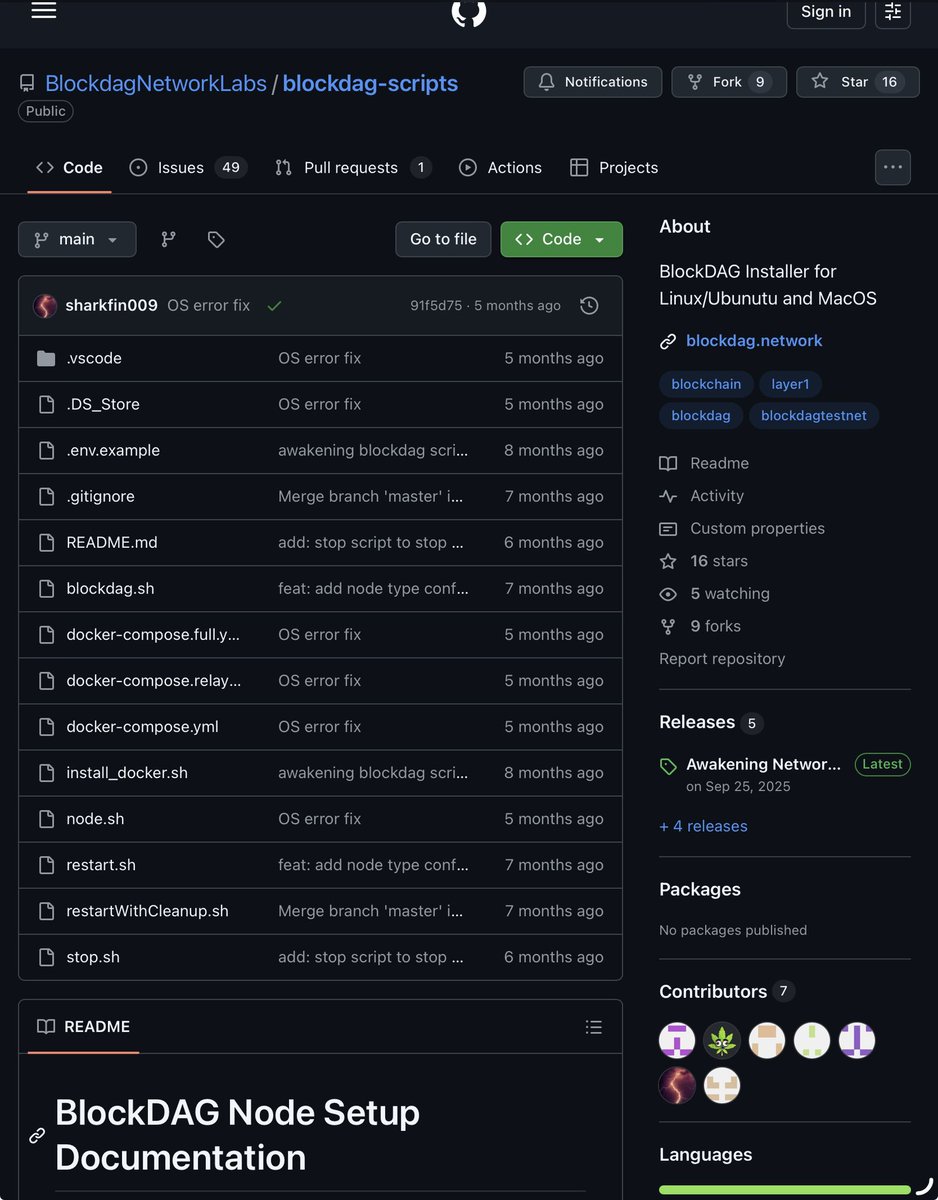
Task: Open blockdag-scripts repository link
Action: [x=370, y=83]
